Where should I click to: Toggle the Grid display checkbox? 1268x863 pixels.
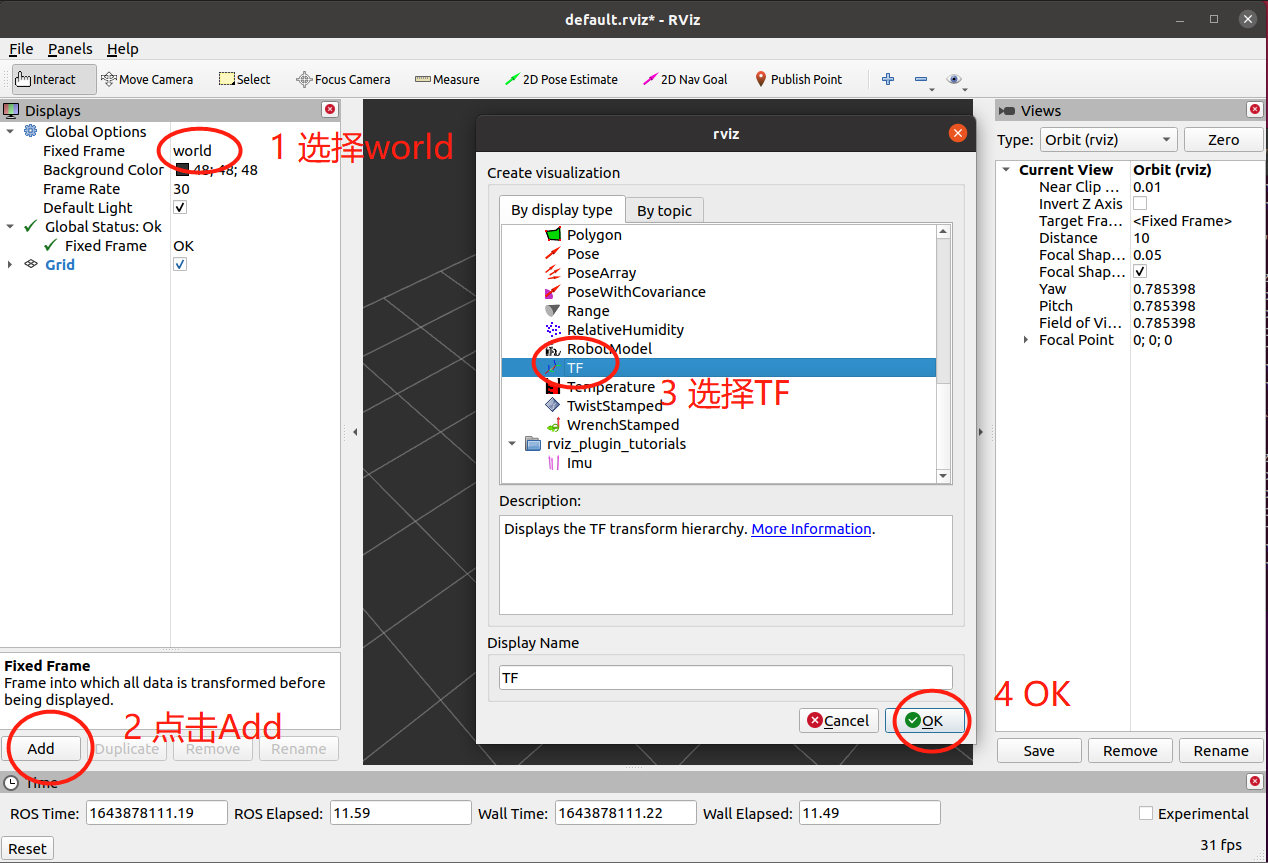(180, 265)
